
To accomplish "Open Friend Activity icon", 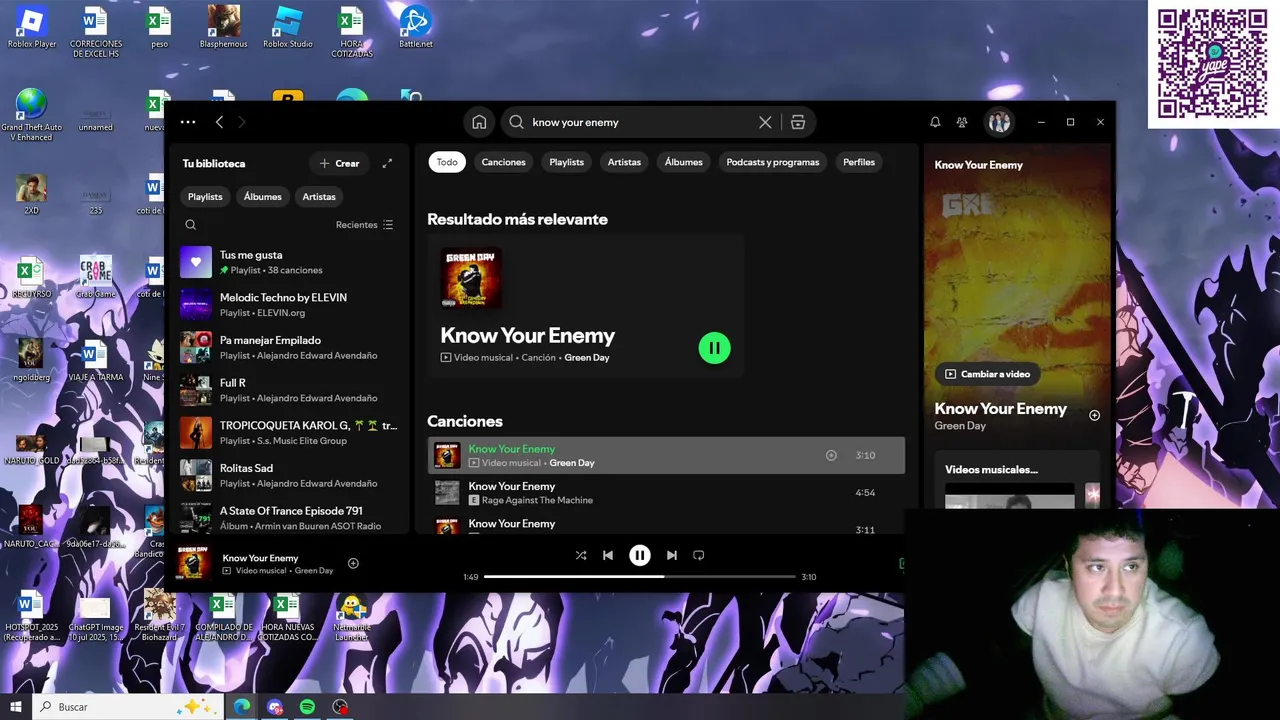I will point(962,122).
